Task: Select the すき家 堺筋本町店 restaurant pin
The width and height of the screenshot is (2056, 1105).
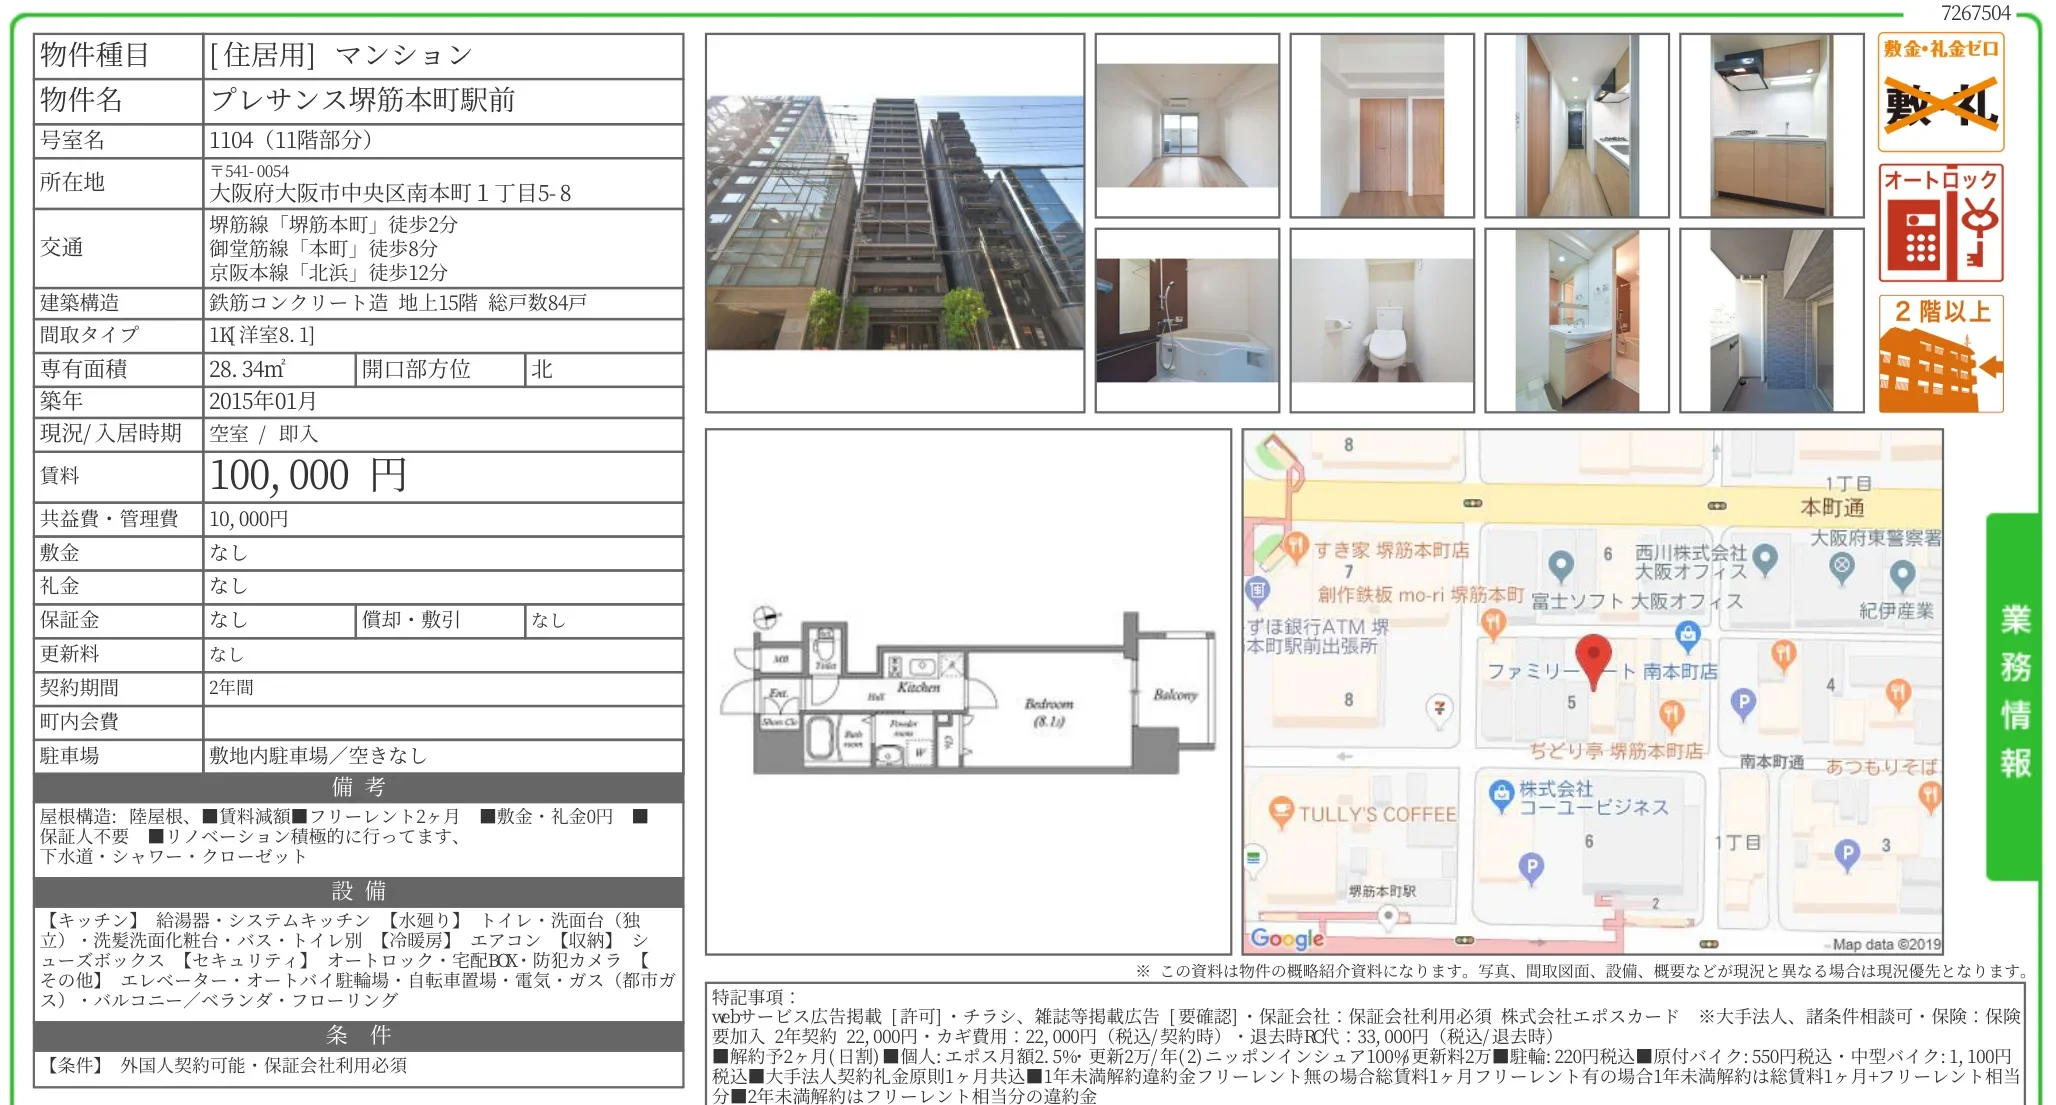Action: 1295,548
